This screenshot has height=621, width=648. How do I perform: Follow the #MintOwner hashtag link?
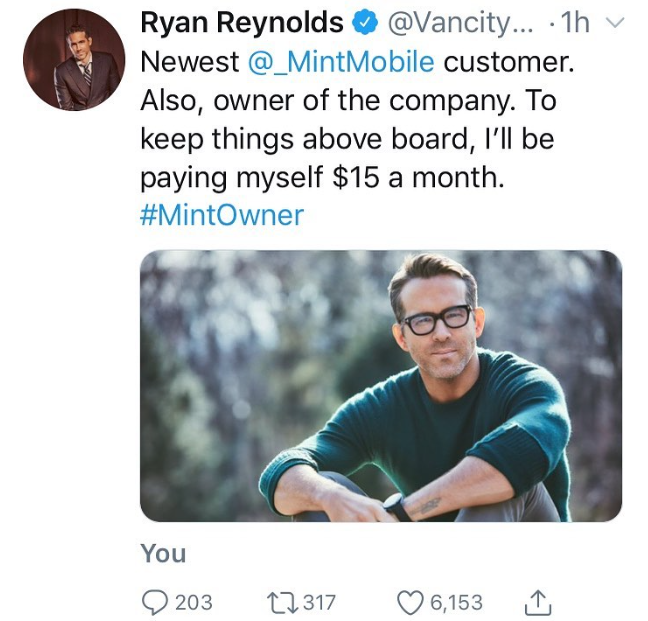point(222,215)
